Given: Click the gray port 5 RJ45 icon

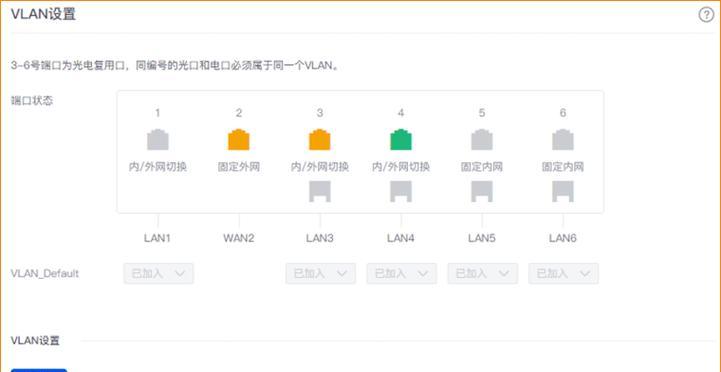Looking at the screenshot, I should click(x=482, y=140).
